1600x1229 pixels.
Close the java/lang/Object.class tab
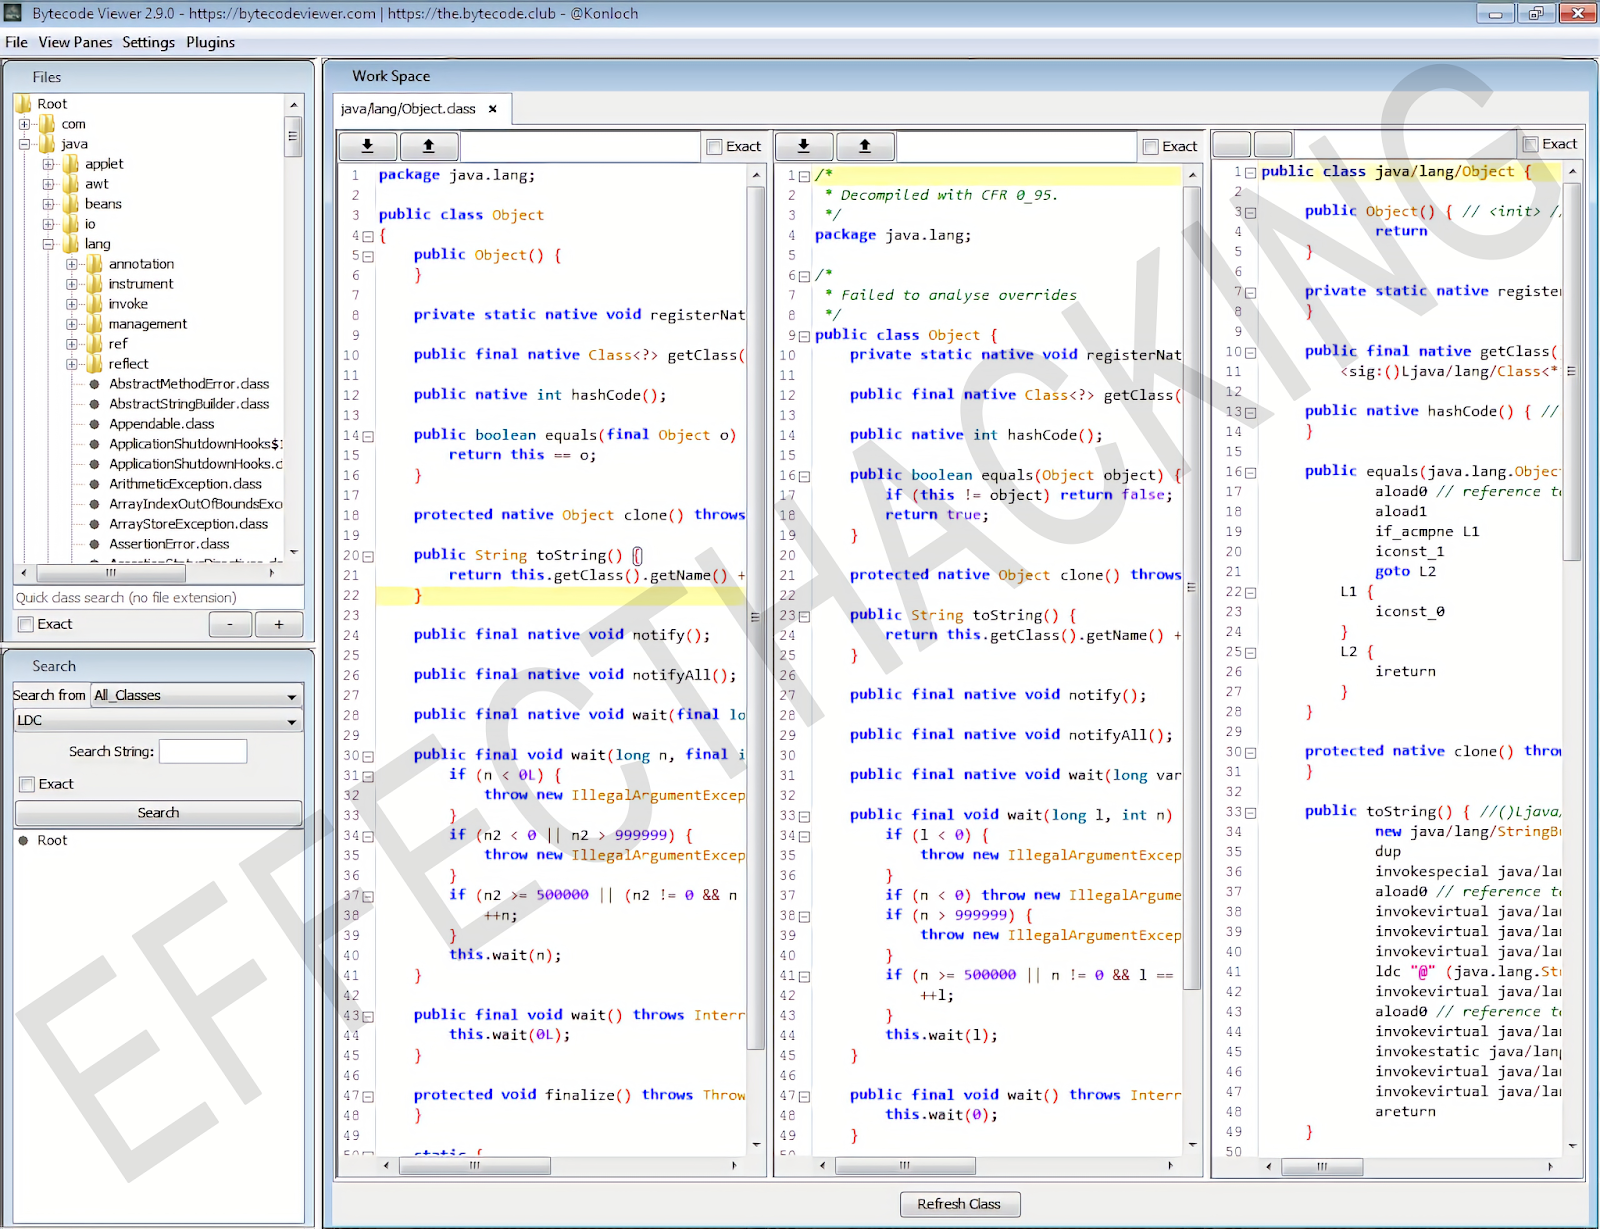(492, 109)
